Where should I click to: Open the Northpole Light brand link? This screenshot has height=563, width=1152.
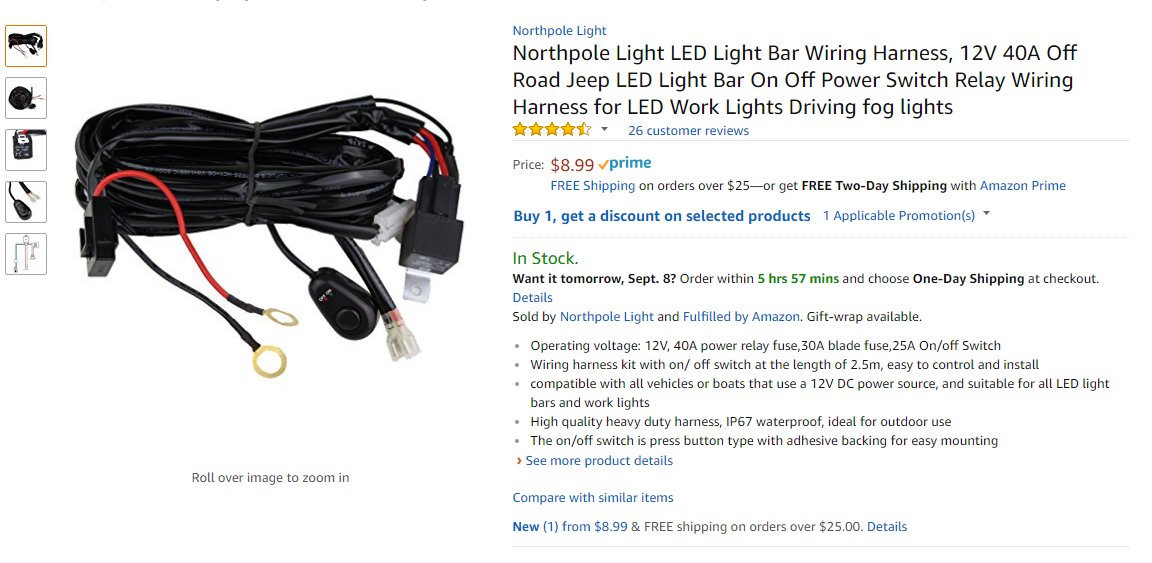click(560, 30)
